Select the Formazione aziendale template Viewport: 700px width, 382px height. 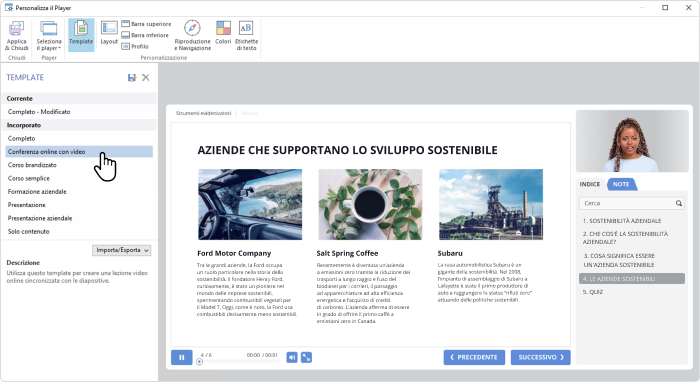click(79, 191)
